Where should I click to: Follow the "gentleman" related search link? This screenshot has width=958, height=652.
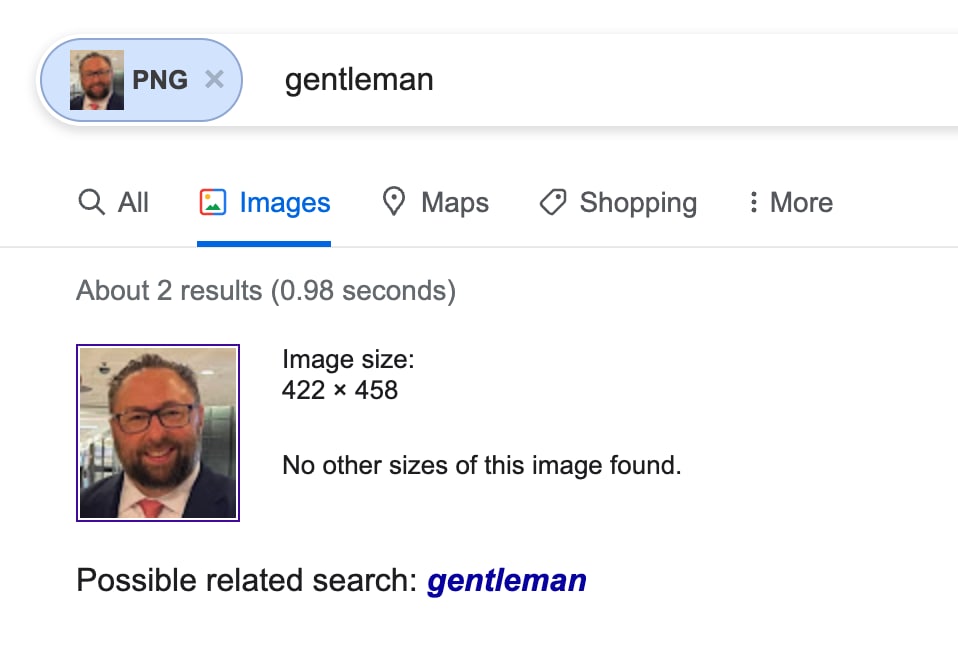pos(506,581)
